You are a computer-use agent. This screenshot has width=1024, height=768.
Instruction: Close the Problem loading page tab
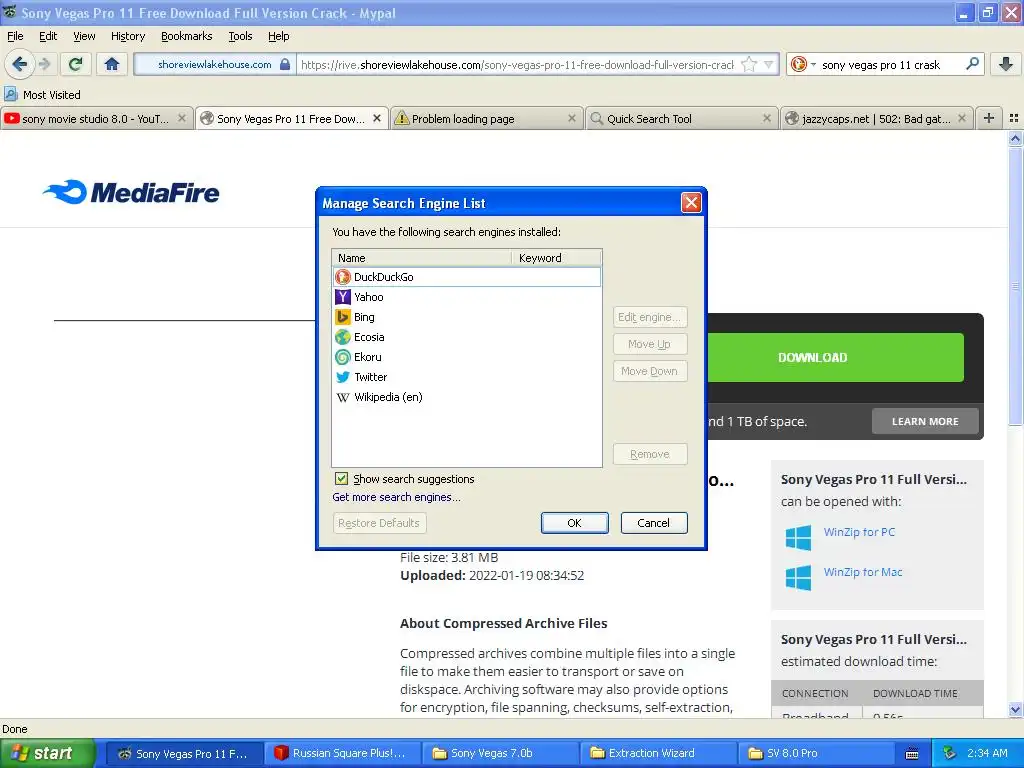pyautogui.click(x=572, y=118)
